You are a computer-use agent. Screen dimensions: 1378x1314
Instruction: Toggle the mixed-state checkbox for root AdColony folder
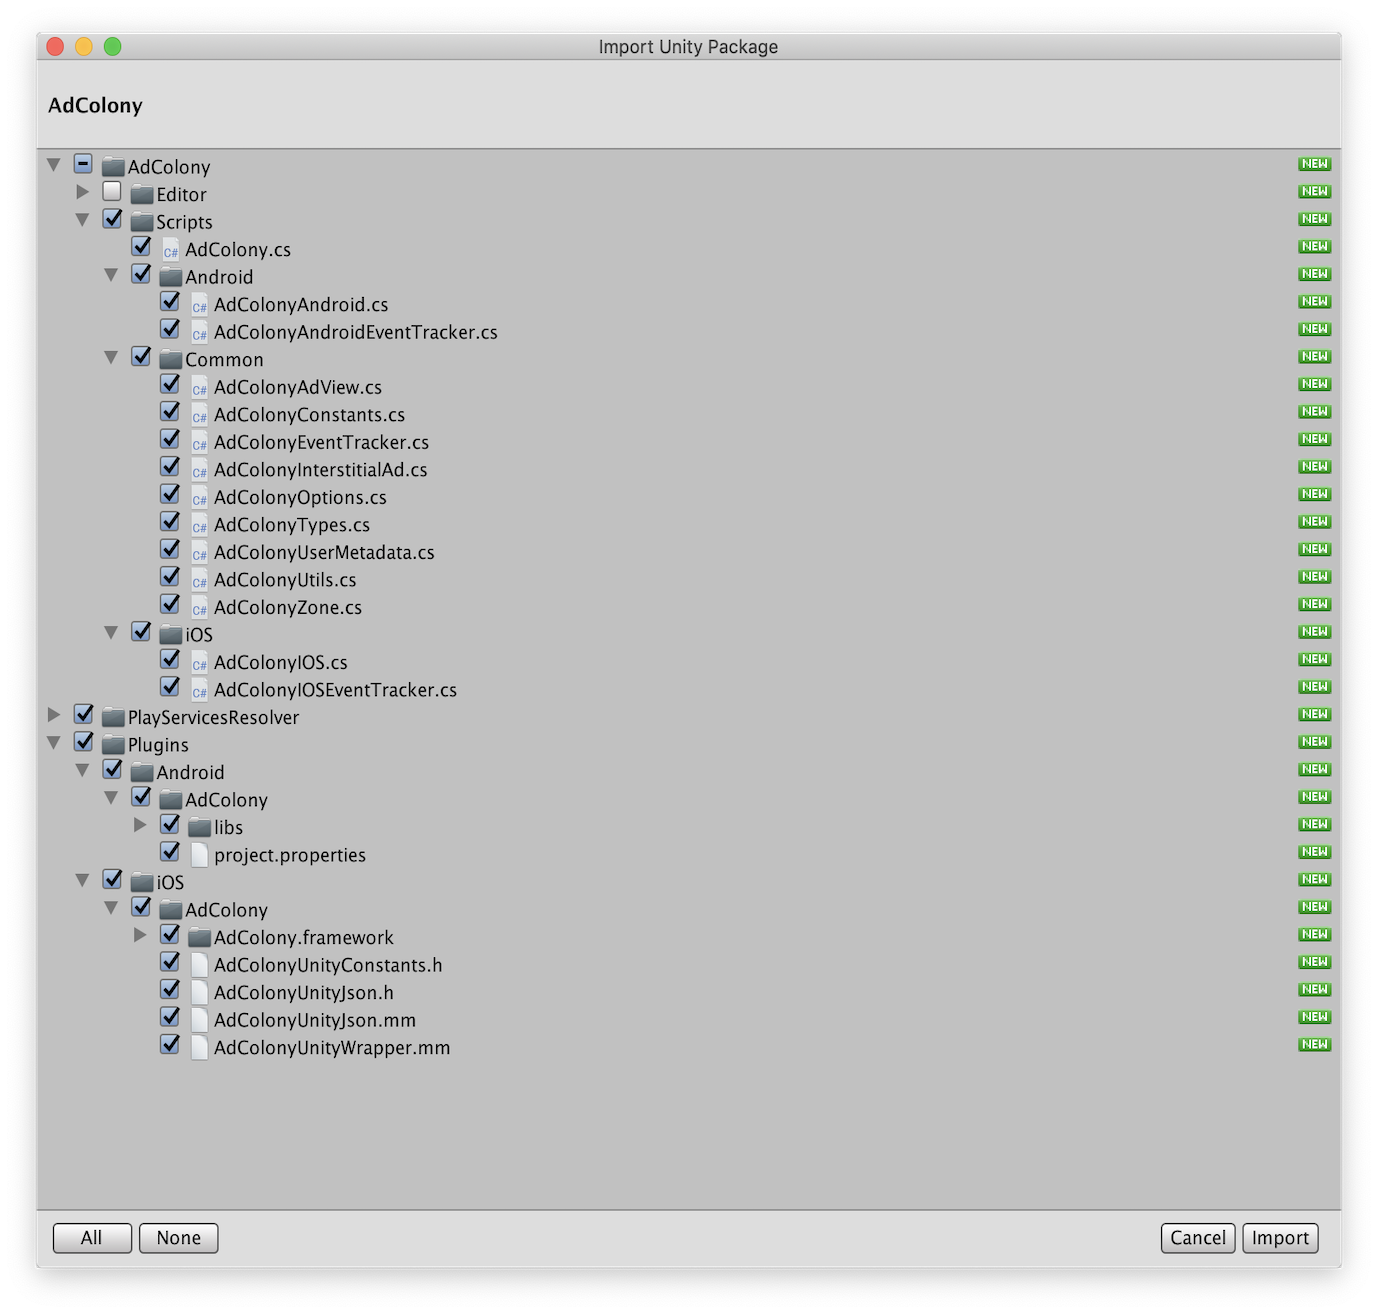click(x=83, y=163)
